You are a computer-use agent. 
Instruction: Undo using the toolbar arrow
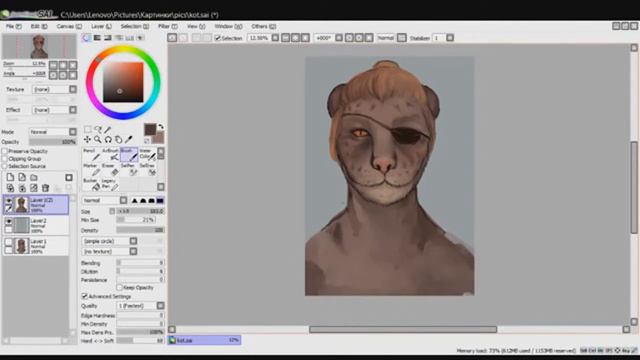coord(172,38)
